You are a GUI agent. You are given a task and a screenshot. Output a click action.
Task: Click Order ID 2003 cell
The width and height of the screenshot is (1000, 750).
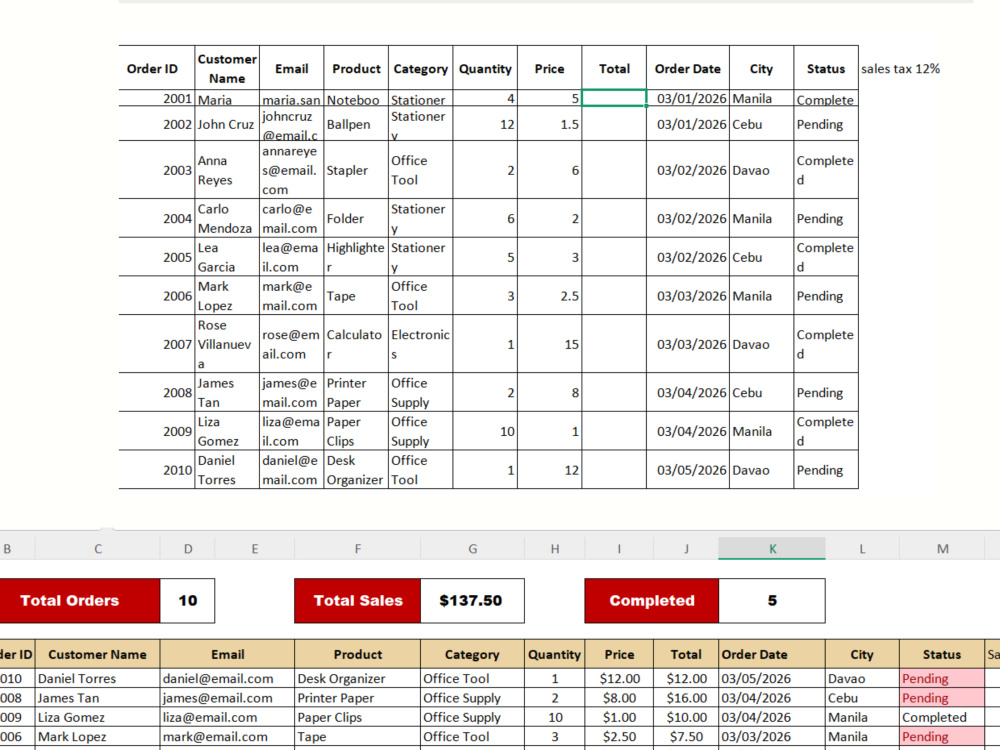point(157,170)
